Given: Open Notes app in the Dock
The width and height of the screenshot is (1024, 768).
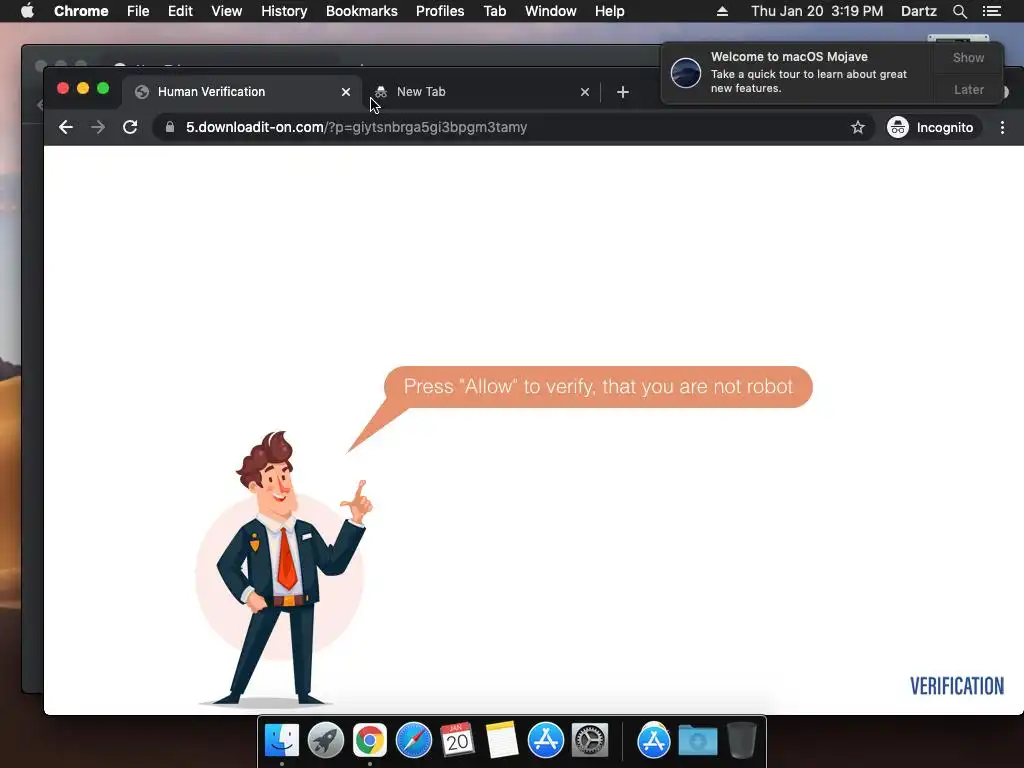Looking at the screenshot, I should pyautogui.click(x=502, y=740).
